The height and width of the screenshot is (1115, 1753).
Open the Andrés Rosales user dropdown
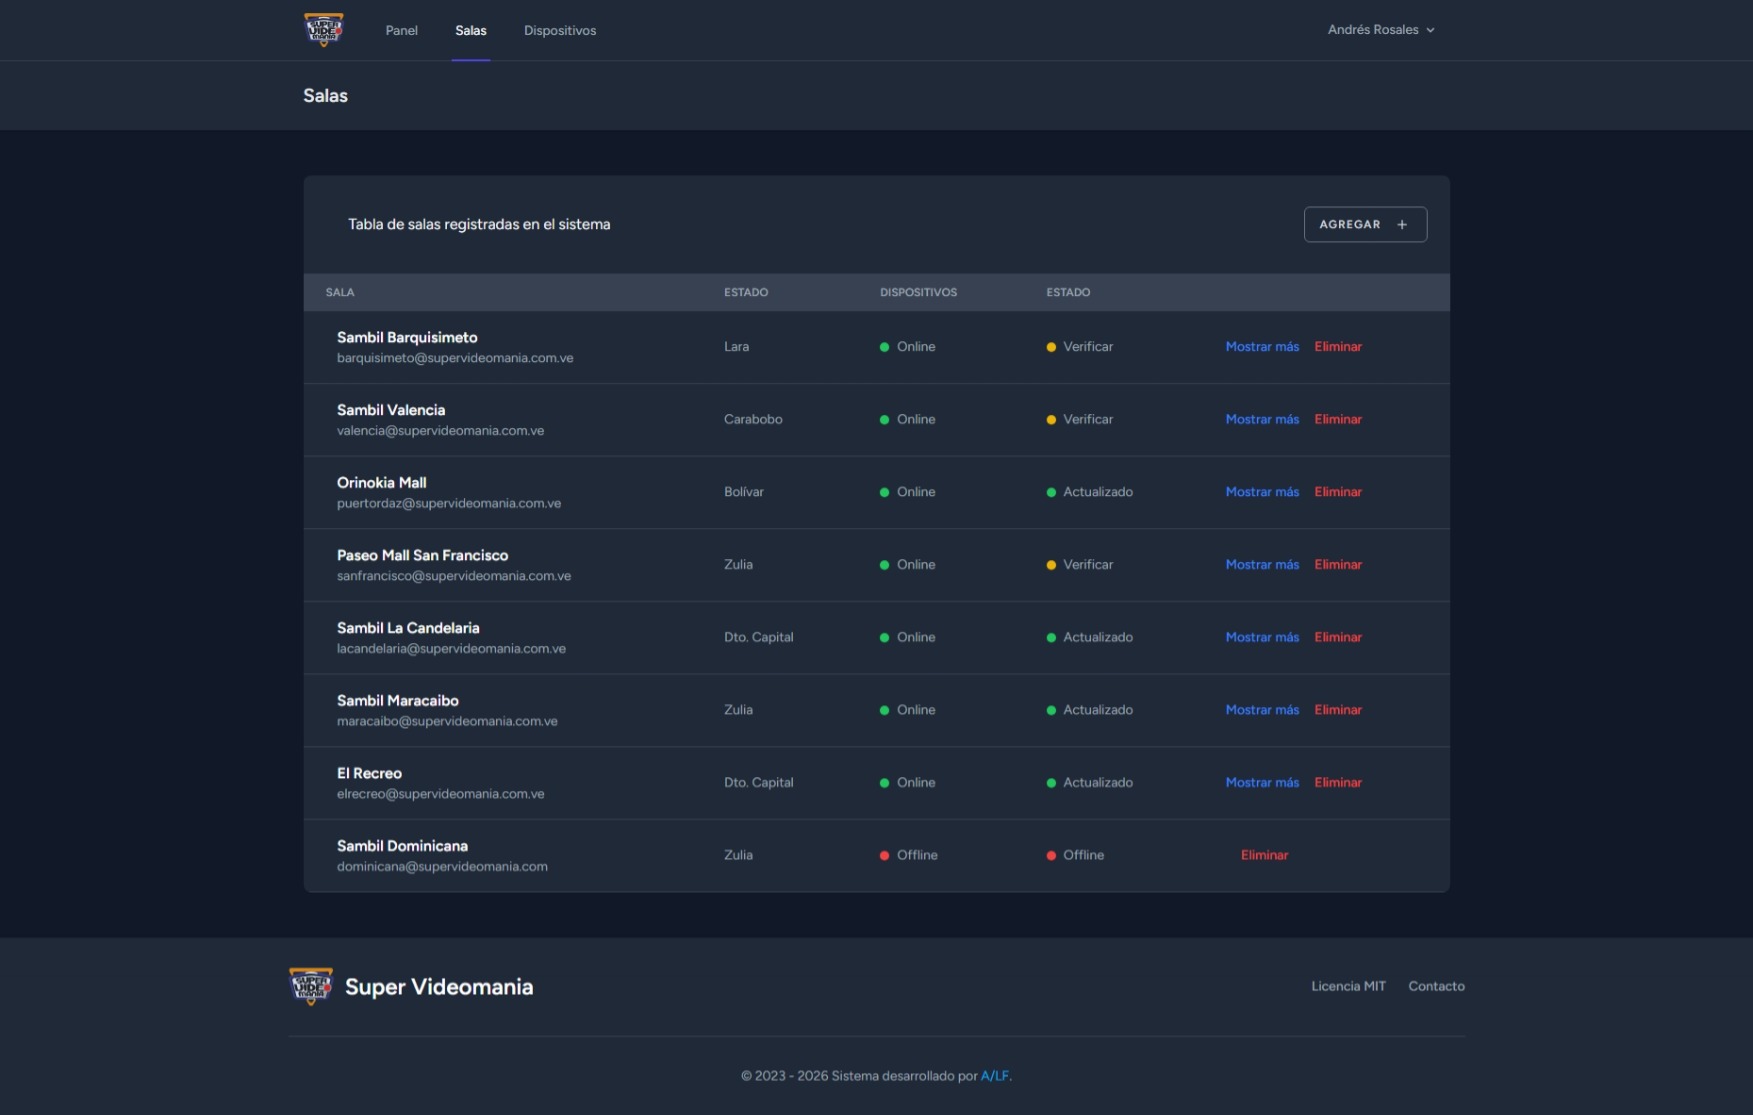[1381, 30]
